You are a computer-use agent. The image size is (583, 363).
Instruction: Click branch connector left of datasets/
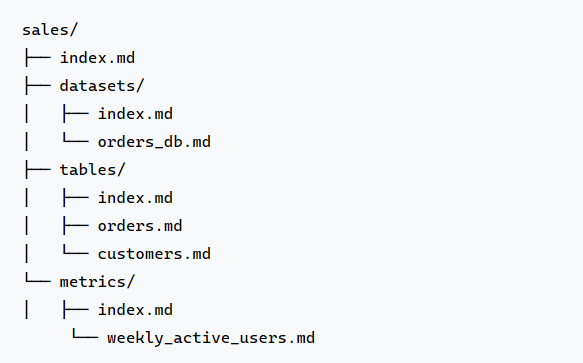click(x=38, y=86)
